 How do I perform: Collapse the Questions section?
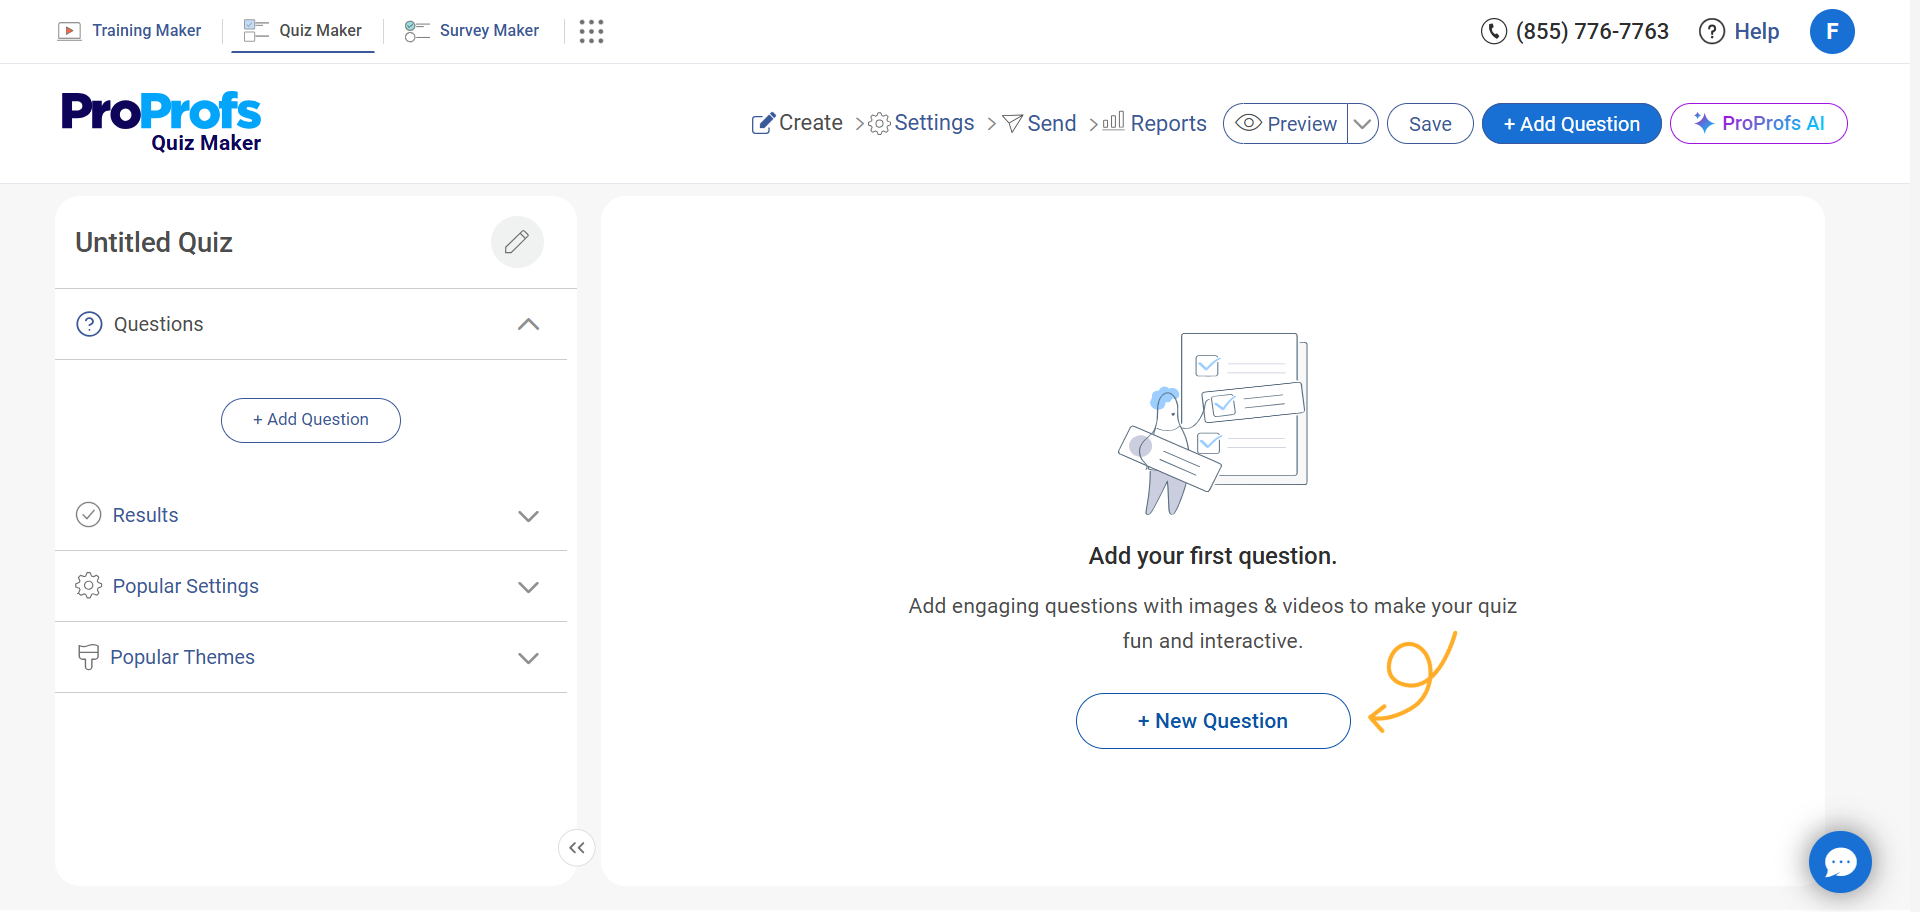click(x=528, y=324)
